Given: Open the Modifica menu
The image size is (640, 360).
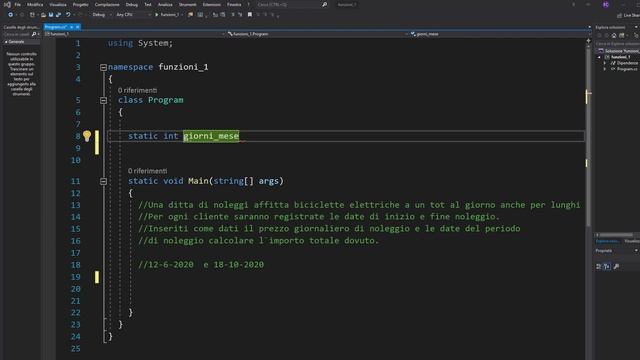Looking at the screenshot, I should 35,4.
